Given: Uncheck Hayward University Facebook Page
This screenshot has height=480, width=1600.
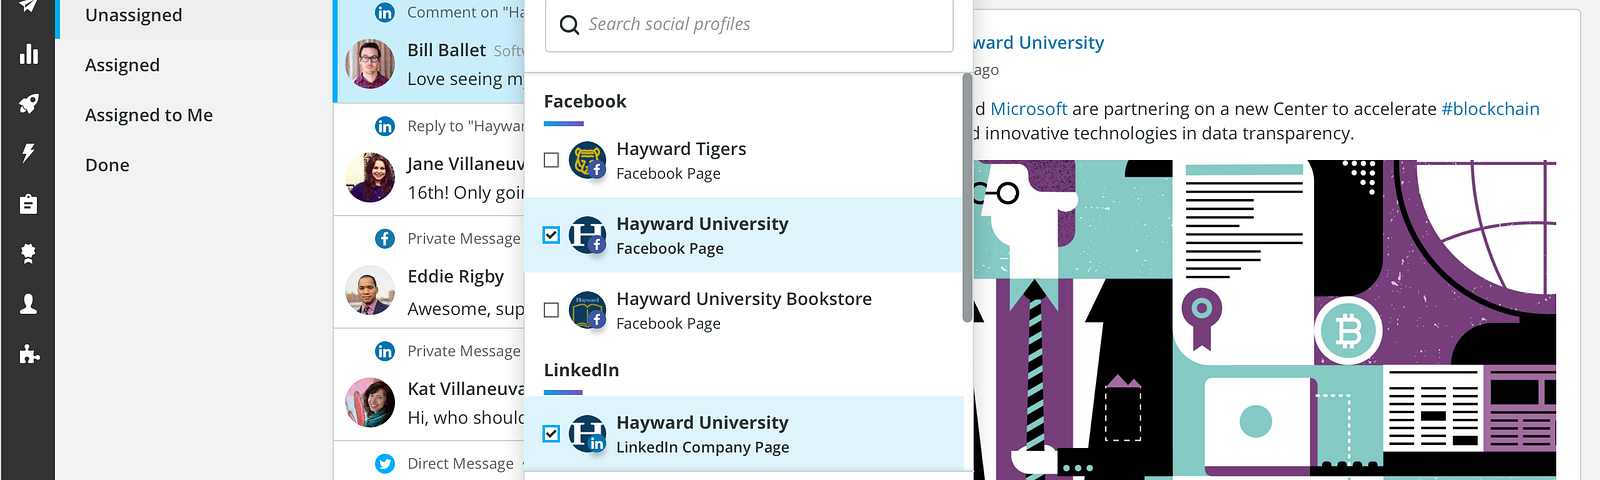Looking at the screenshot, I should (551, 235).
